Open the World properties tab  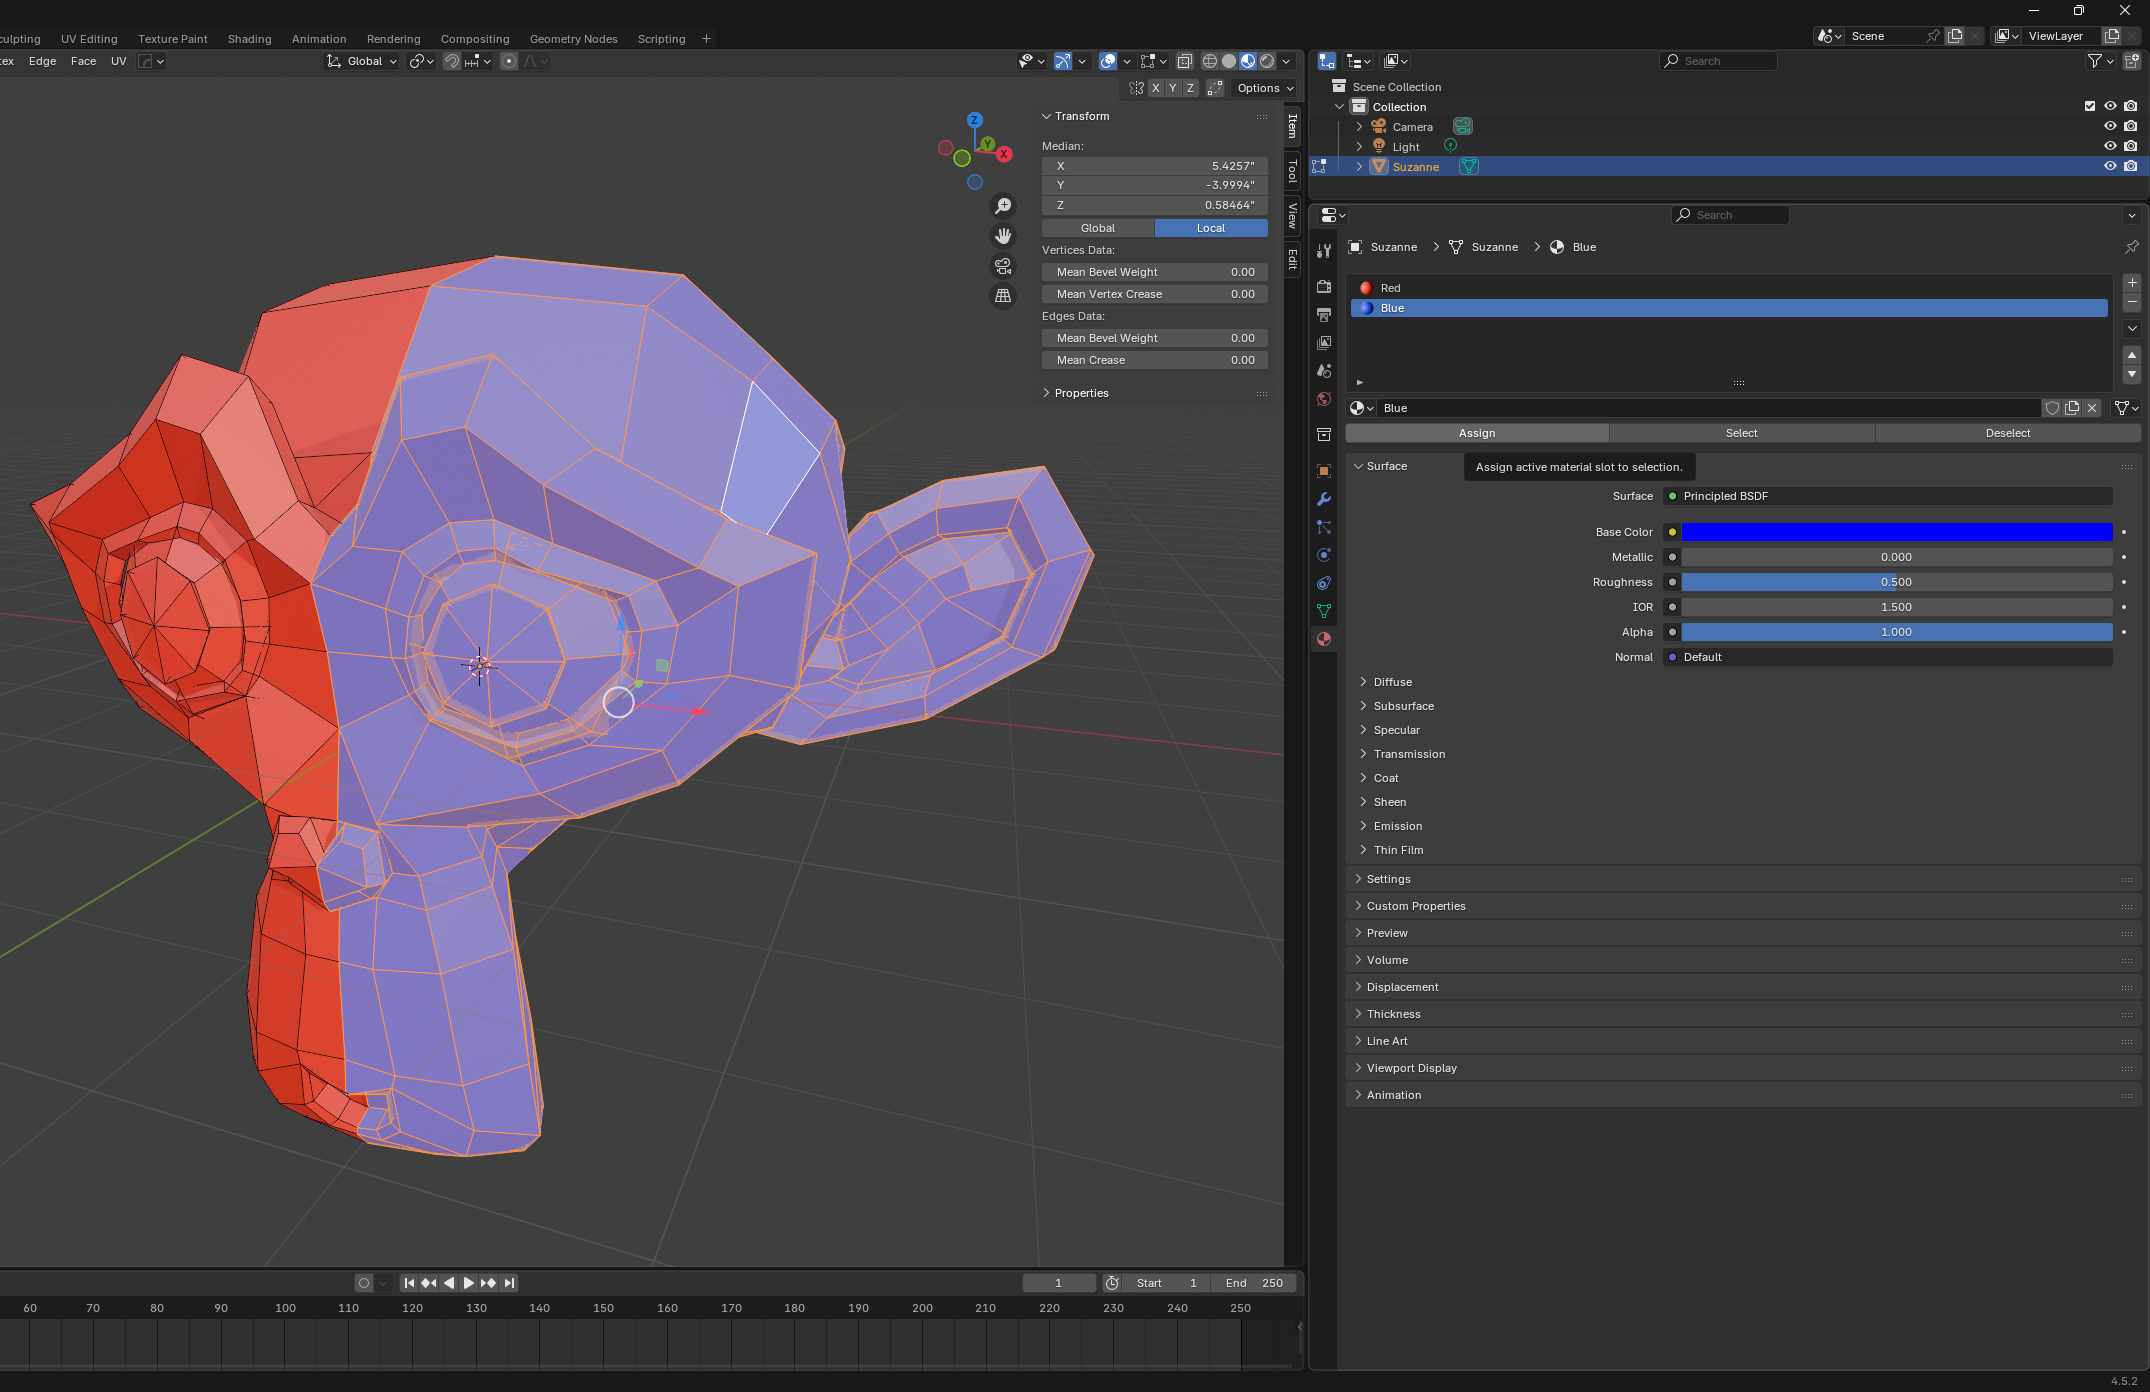[x=1323, y=398]
